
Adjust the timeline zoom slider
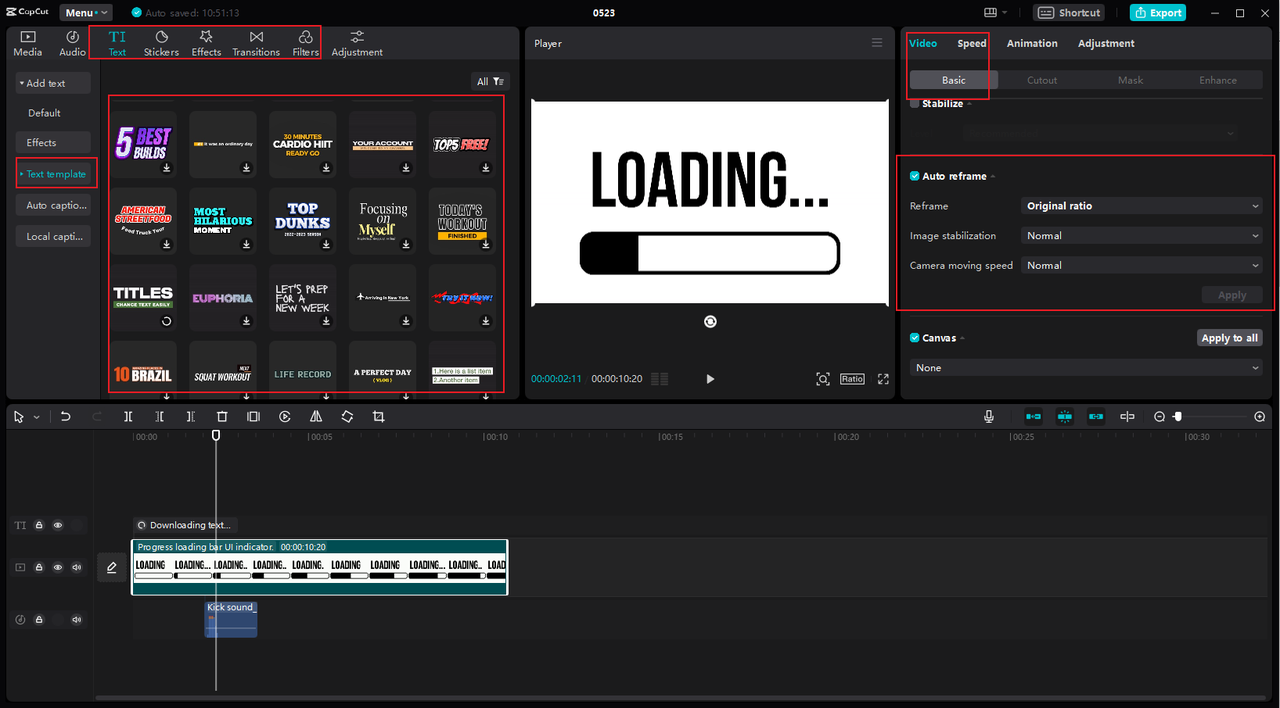pyautogui.click(x=1178, y=416)
